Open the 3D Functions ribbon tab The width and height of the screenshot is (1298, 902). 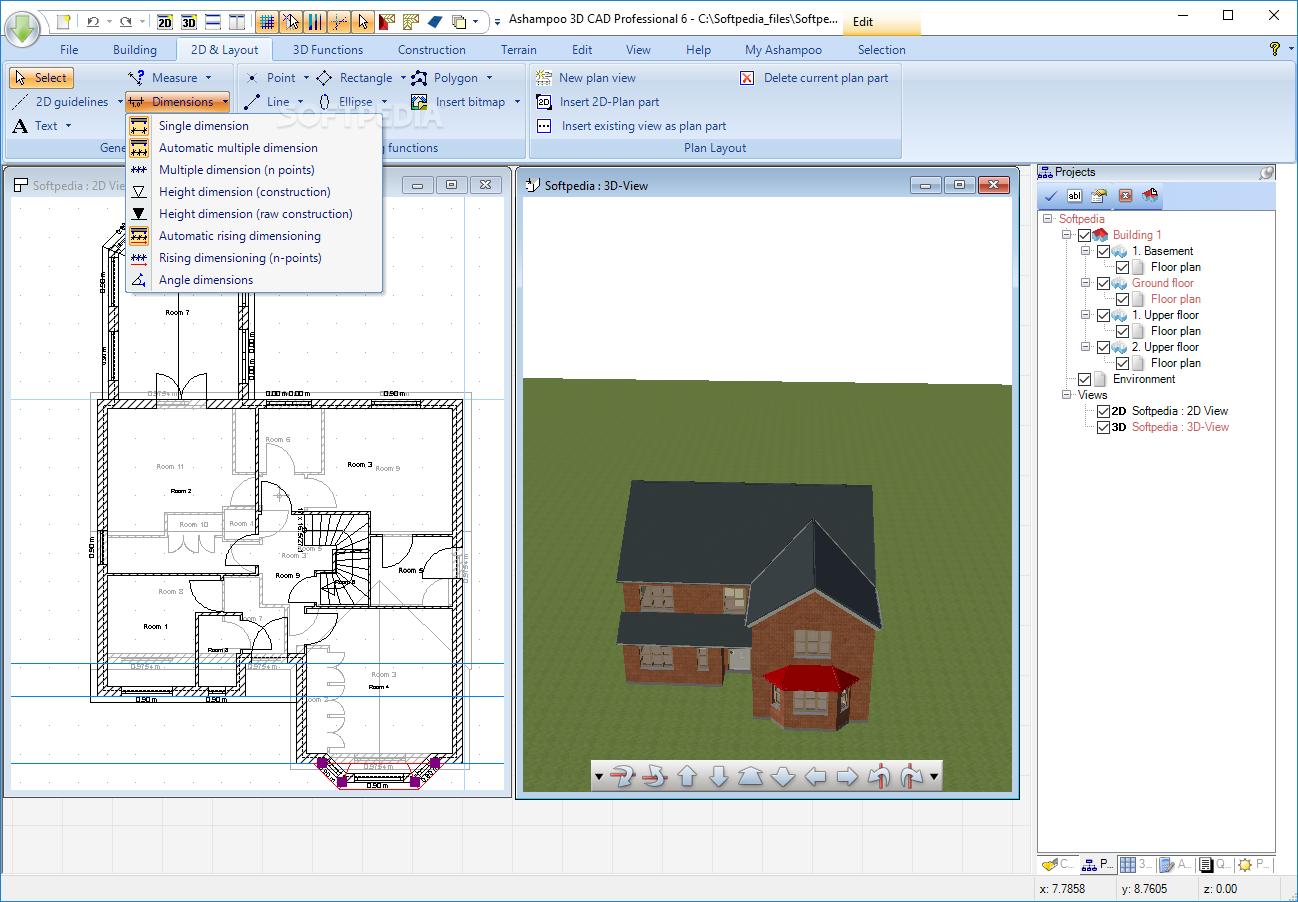pos(328,50)
